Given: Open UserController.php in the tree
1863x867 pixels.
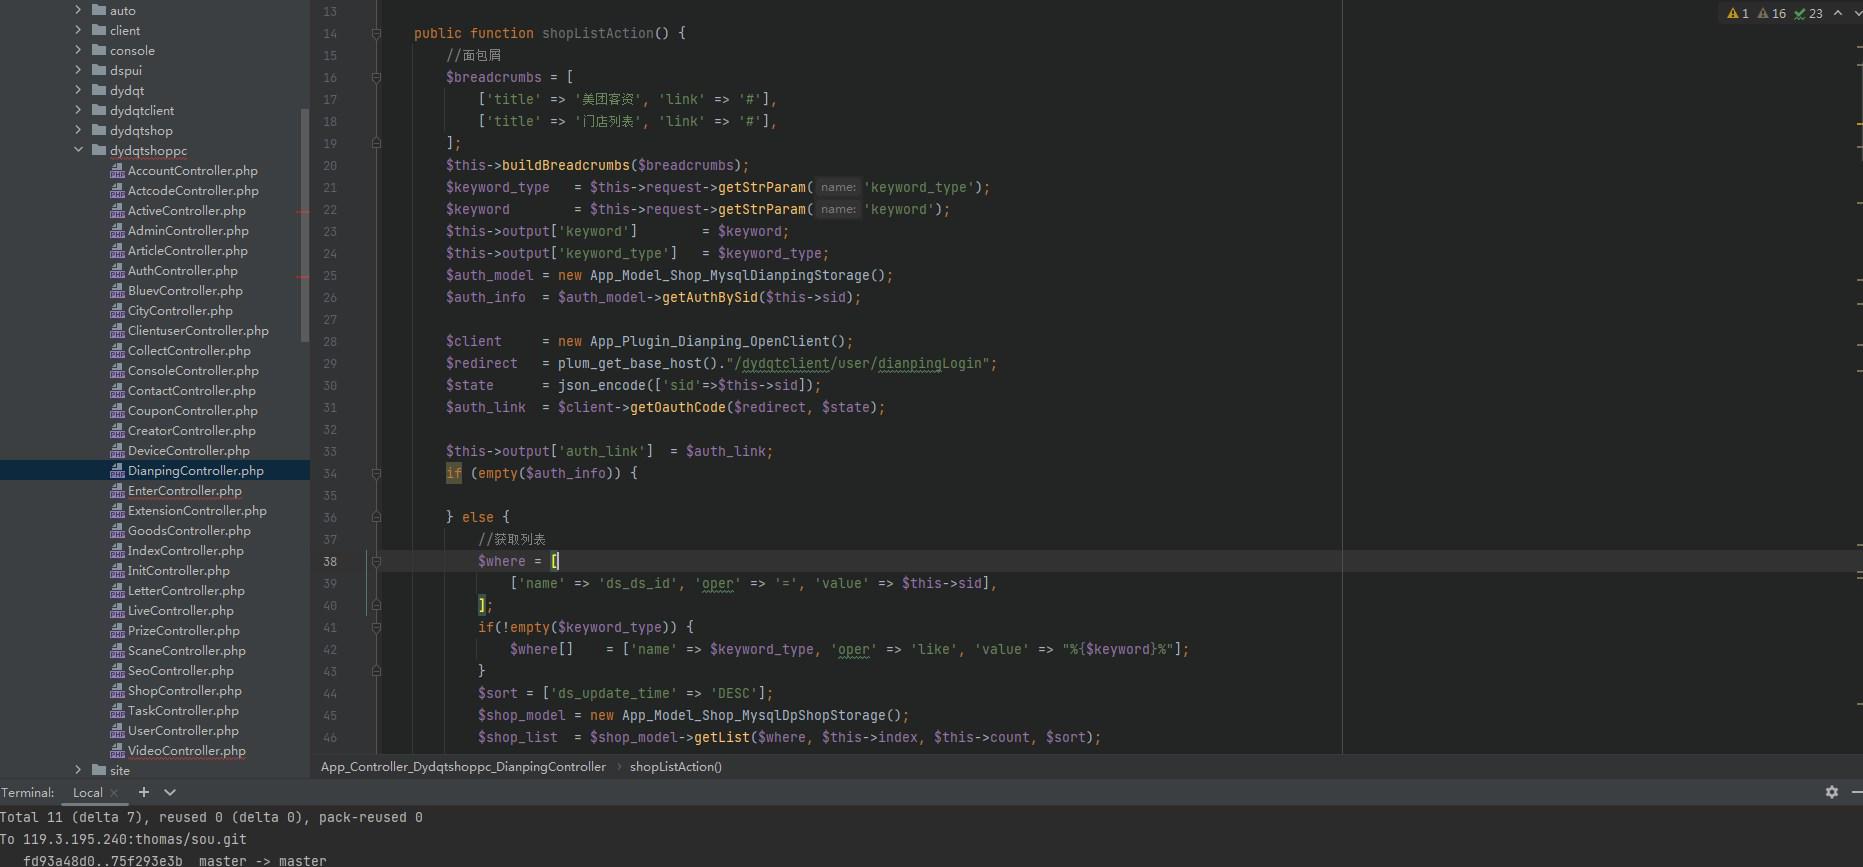Looking at the screenshot, I should (183, 731).
